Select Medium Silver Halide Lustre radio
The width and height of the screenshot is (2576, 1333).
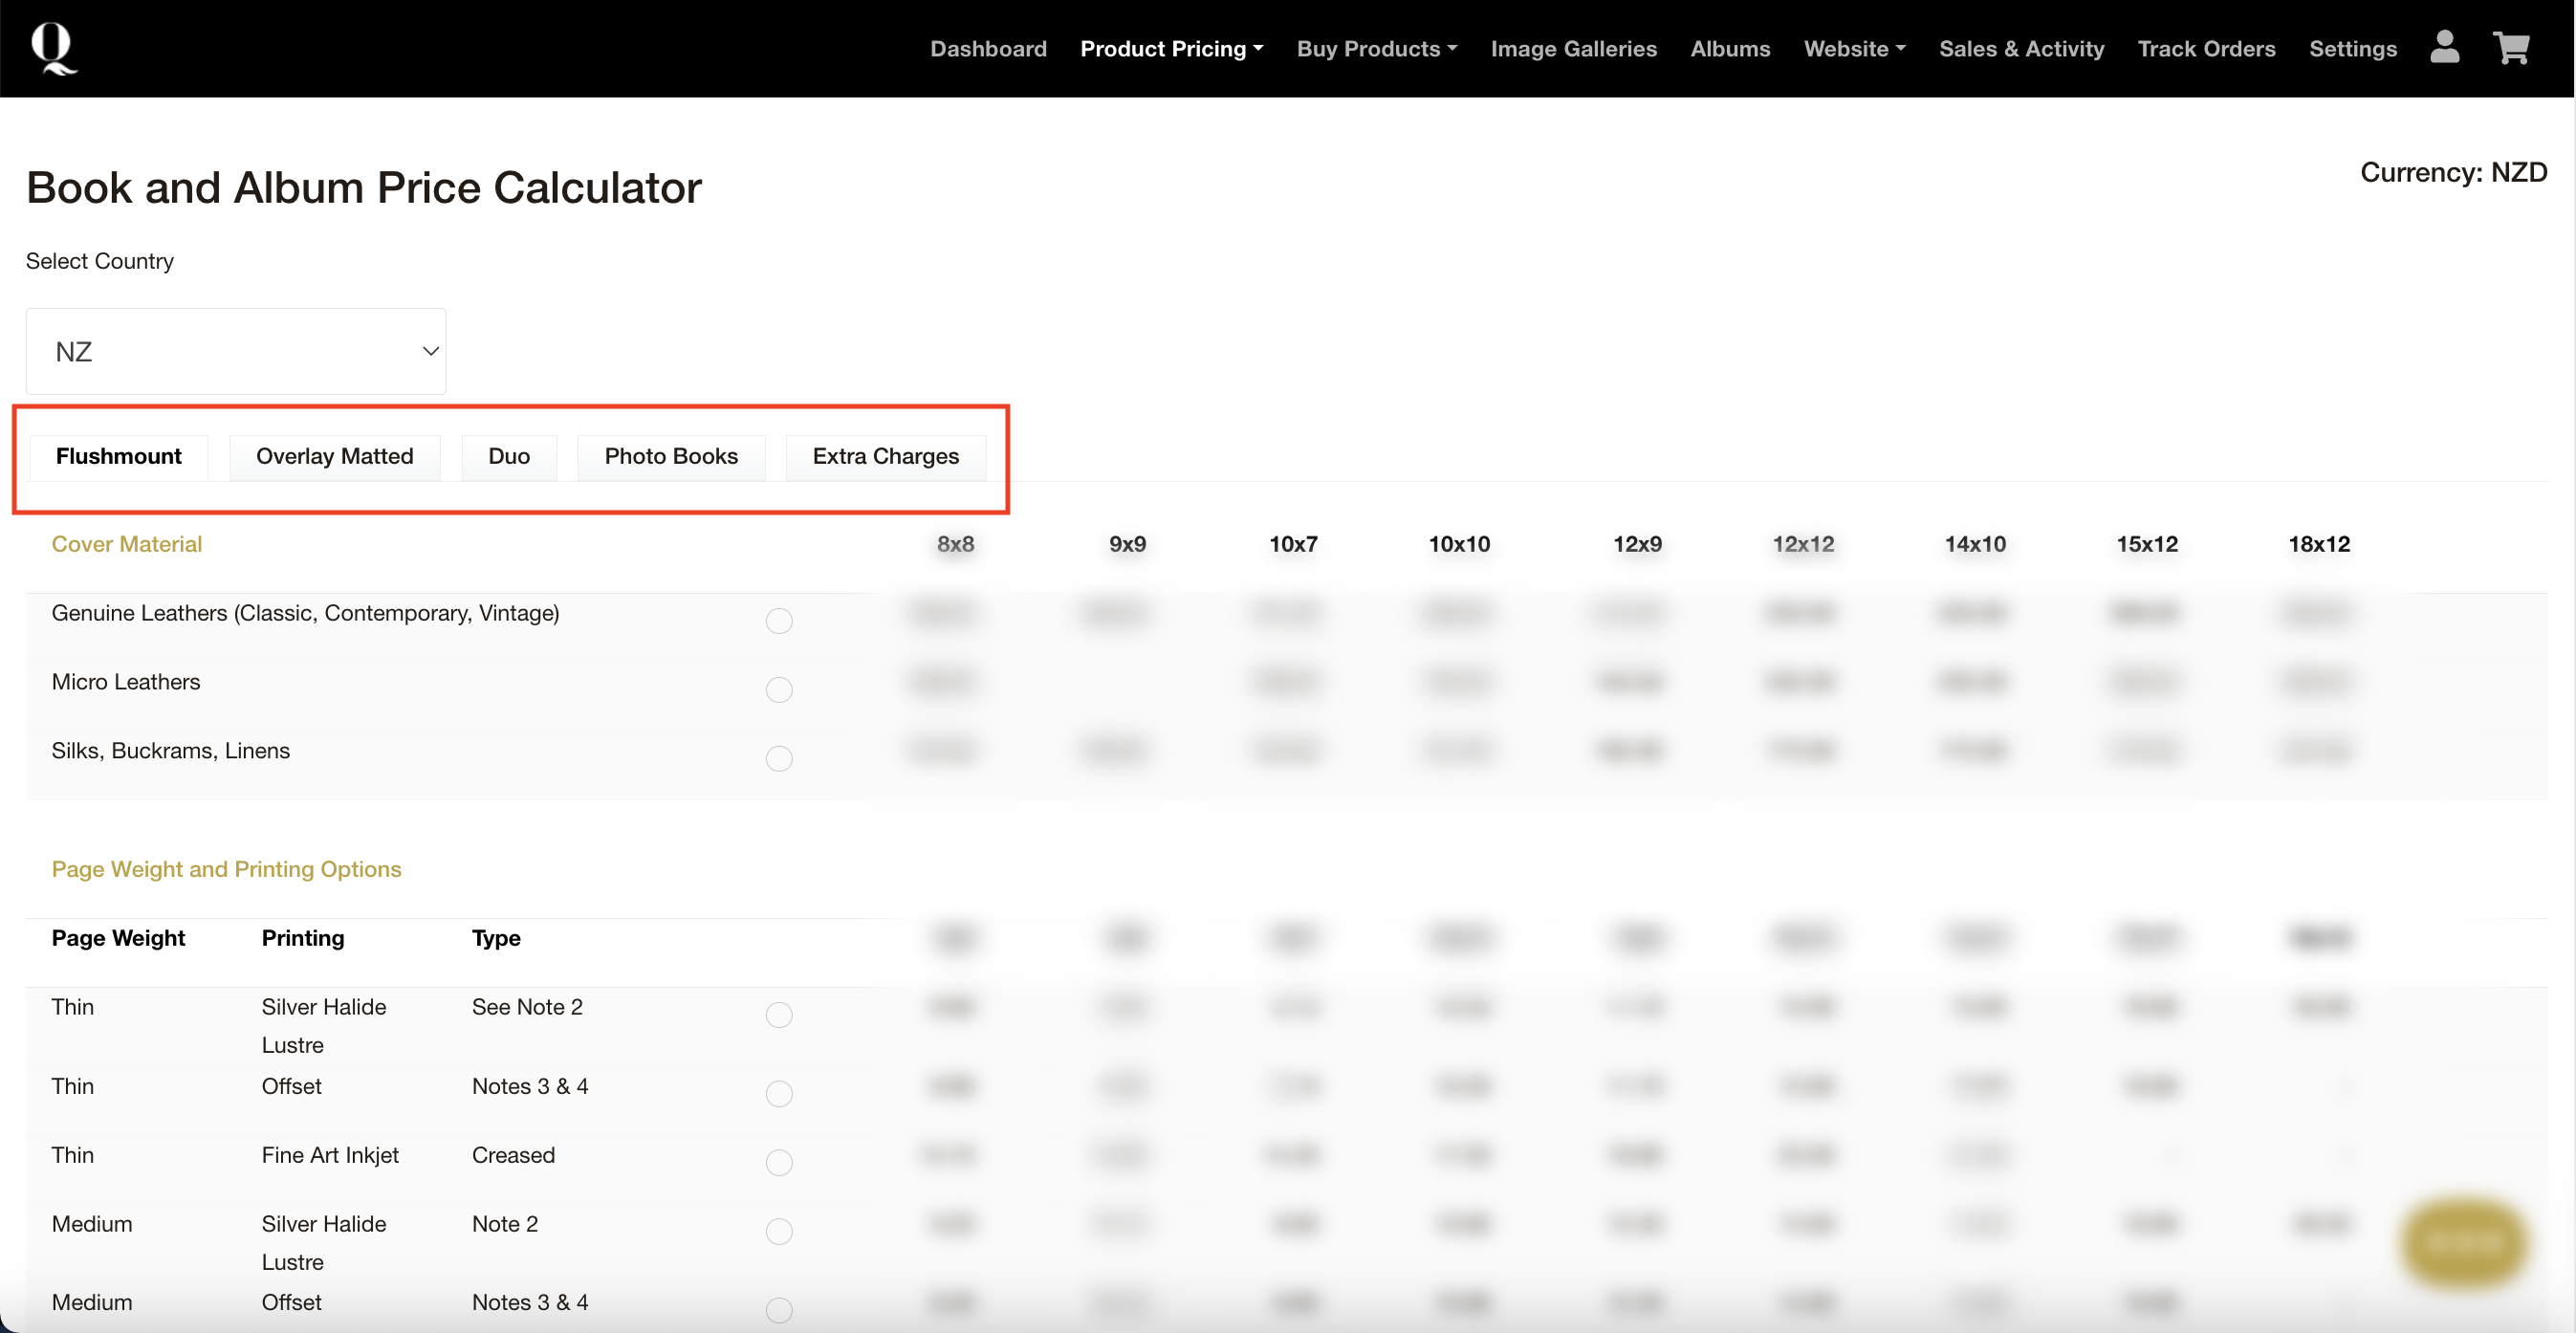[779, 1232]
